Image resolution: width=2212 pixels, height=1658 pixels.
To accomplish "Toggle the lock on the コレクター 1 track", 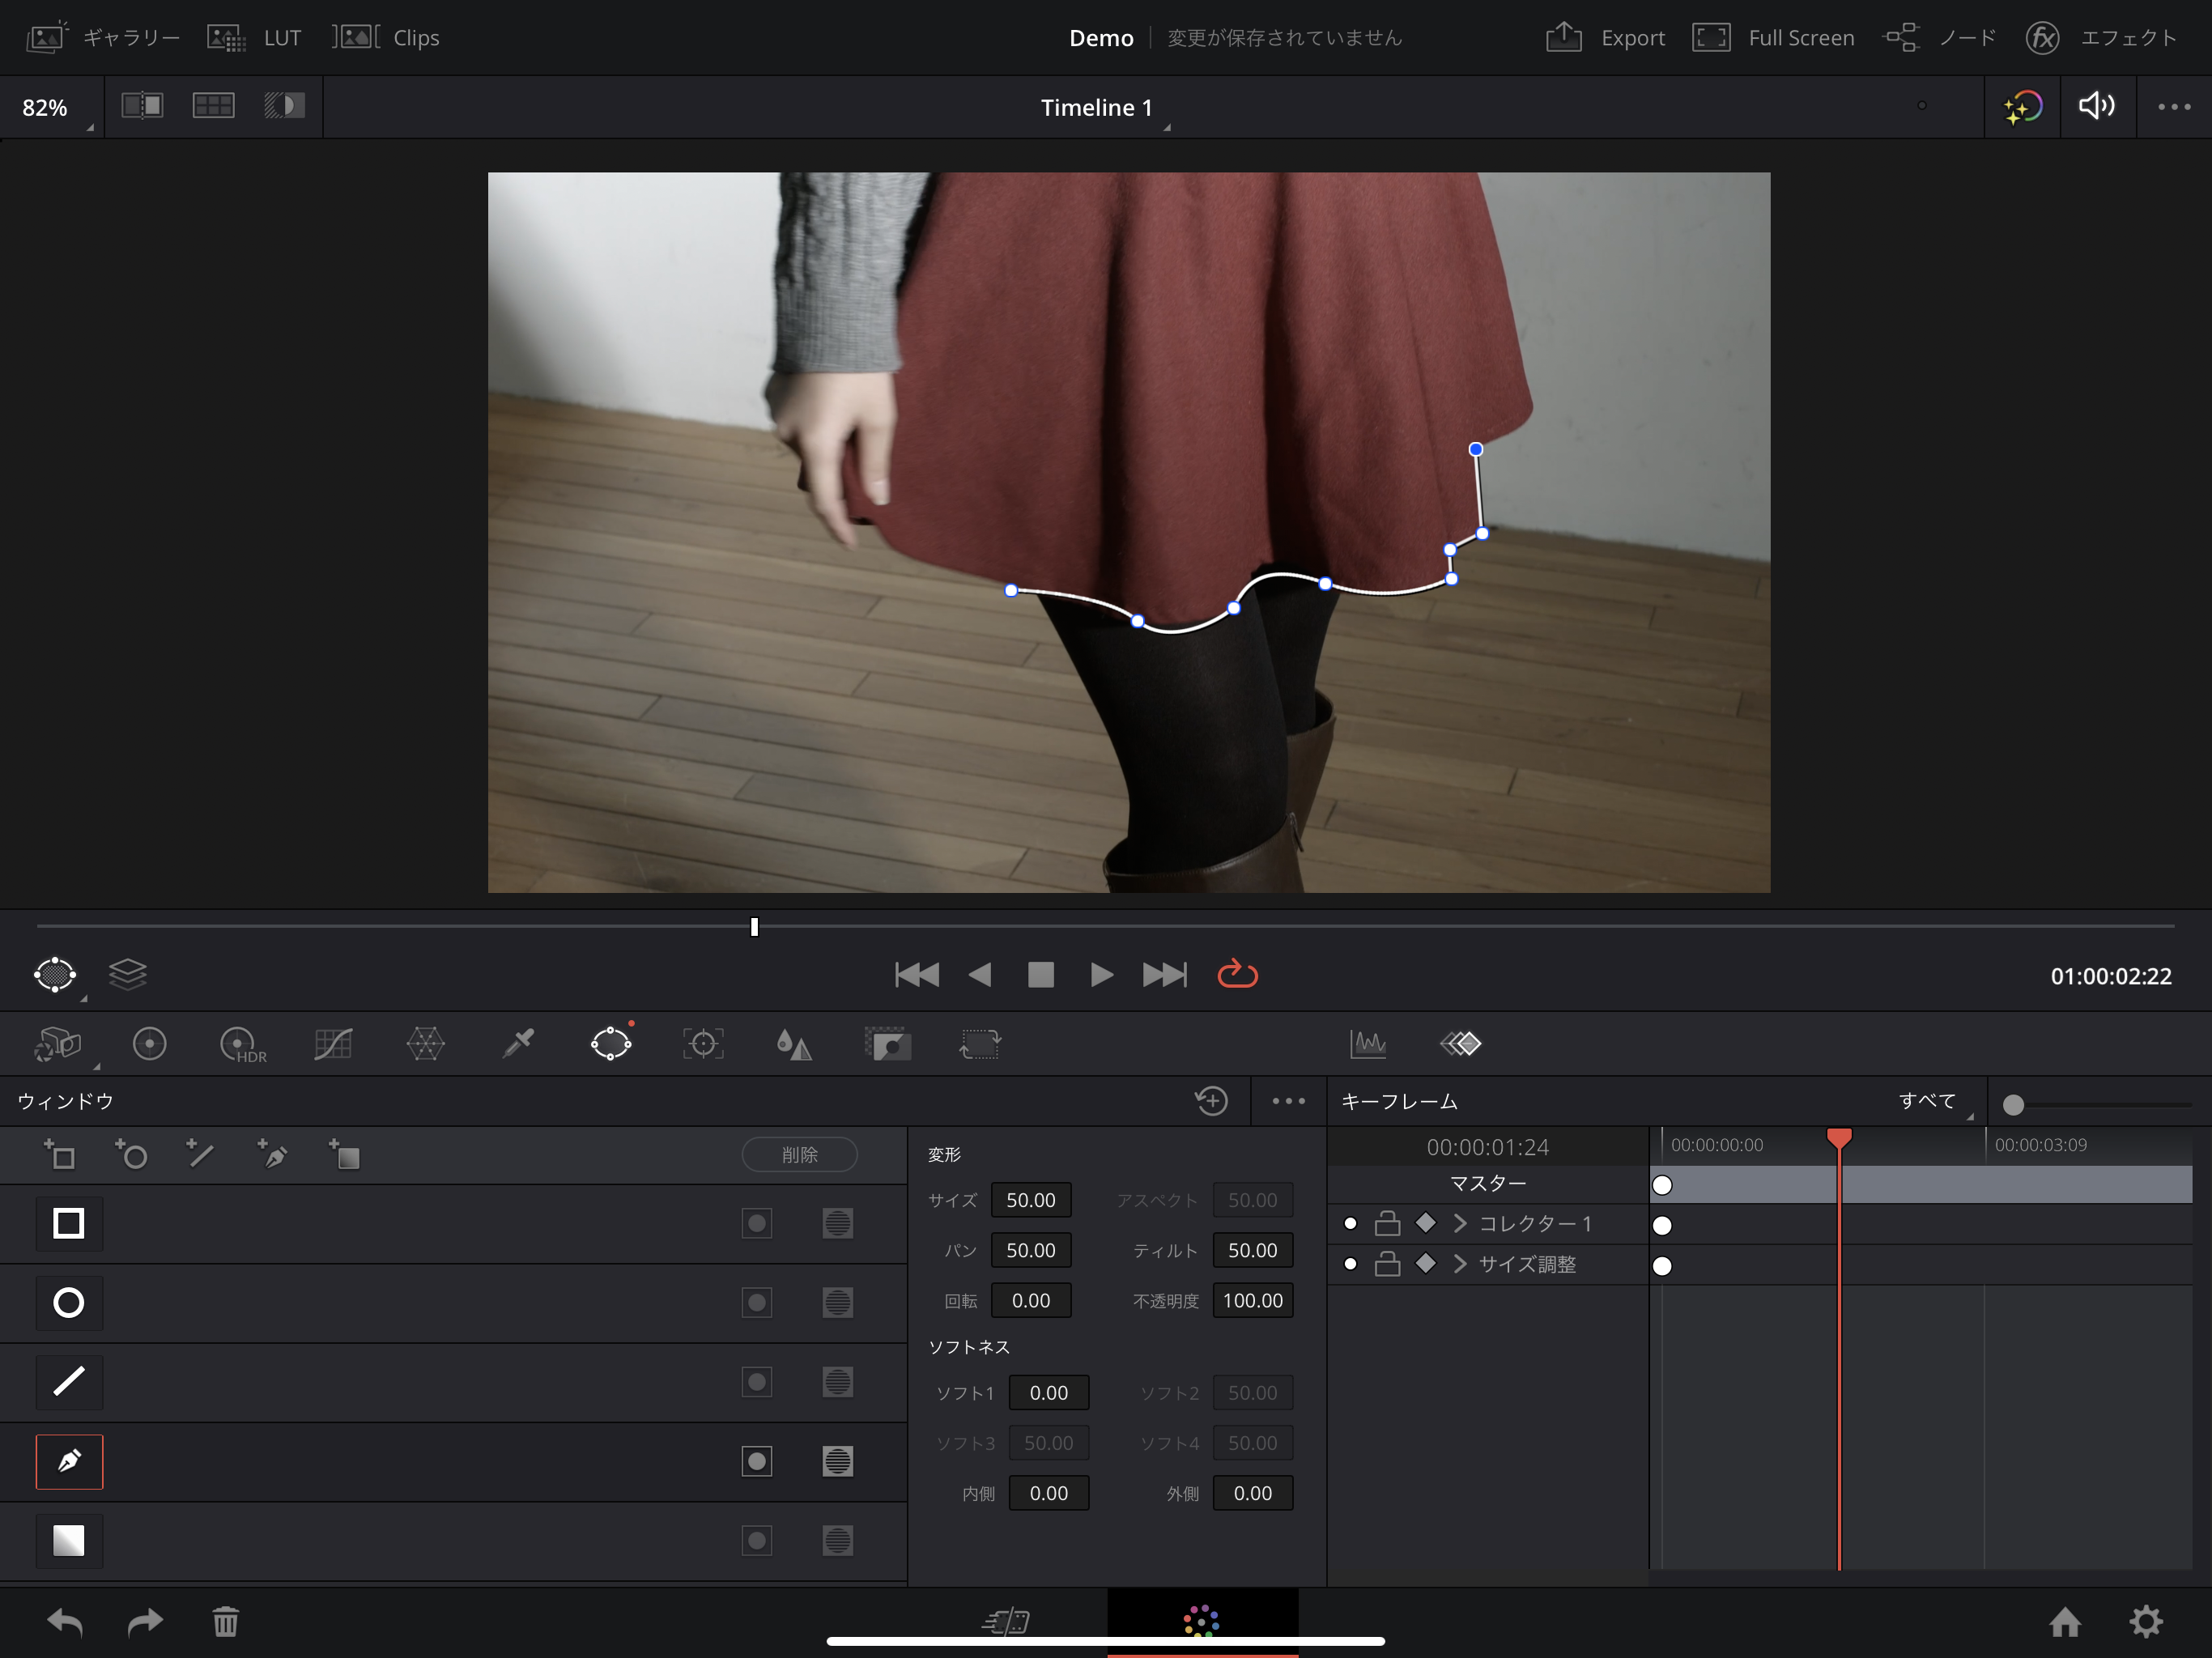I will (x=1387, y=1223).
